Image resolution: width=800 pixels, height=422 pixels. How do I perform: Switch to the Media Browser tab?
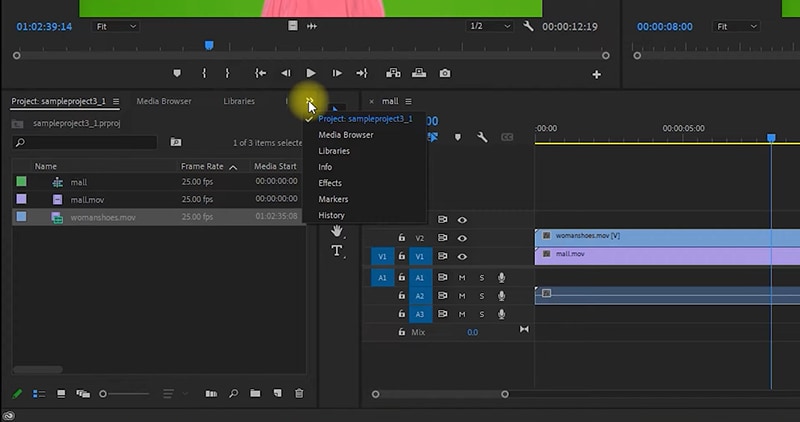click(x=164, y=101)
